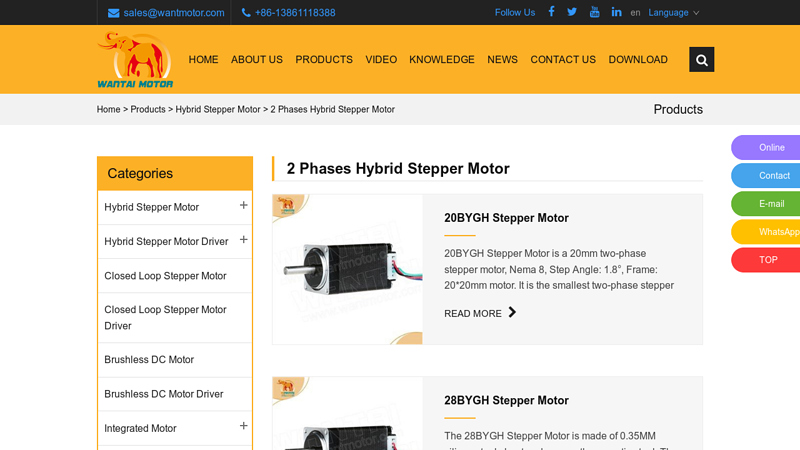This screenshot has height=450, width=800.
Task: Select Hybrid Stepper Motor Driver category label
Action: pos(166,241)
